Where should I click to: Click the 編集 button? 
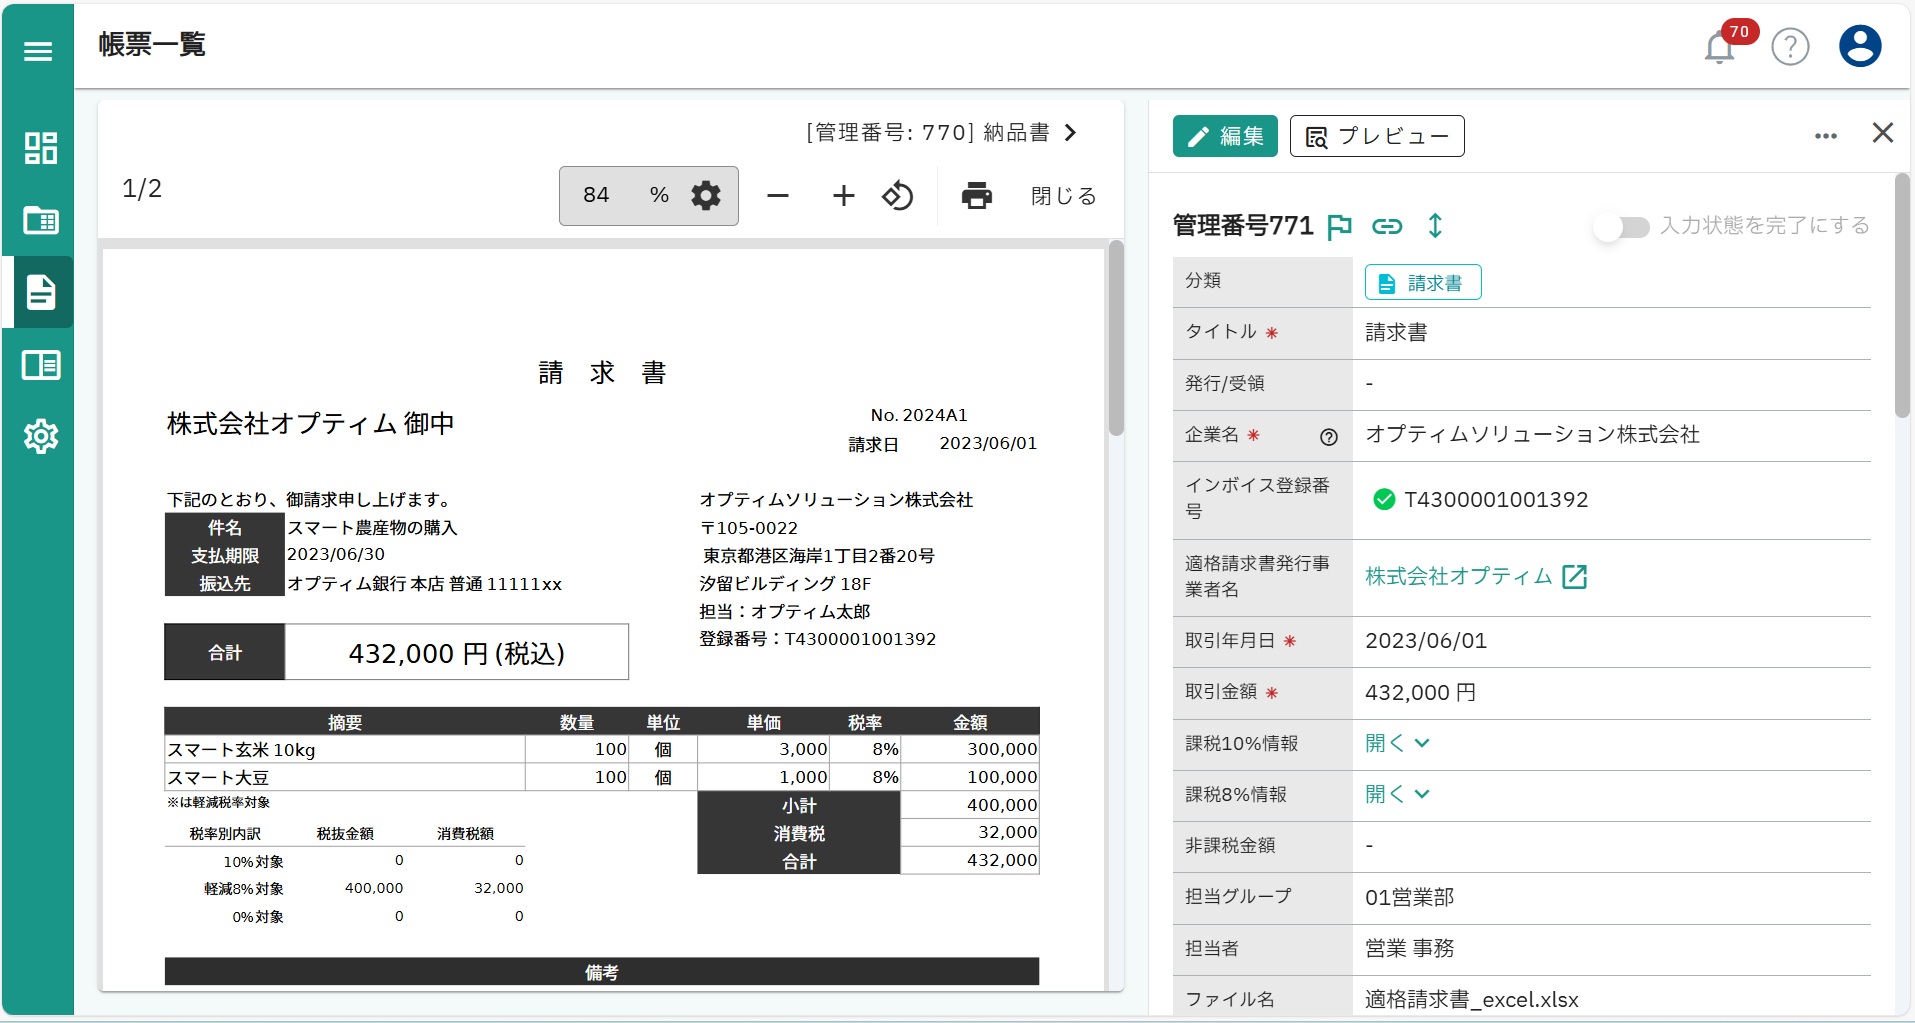1225,135
